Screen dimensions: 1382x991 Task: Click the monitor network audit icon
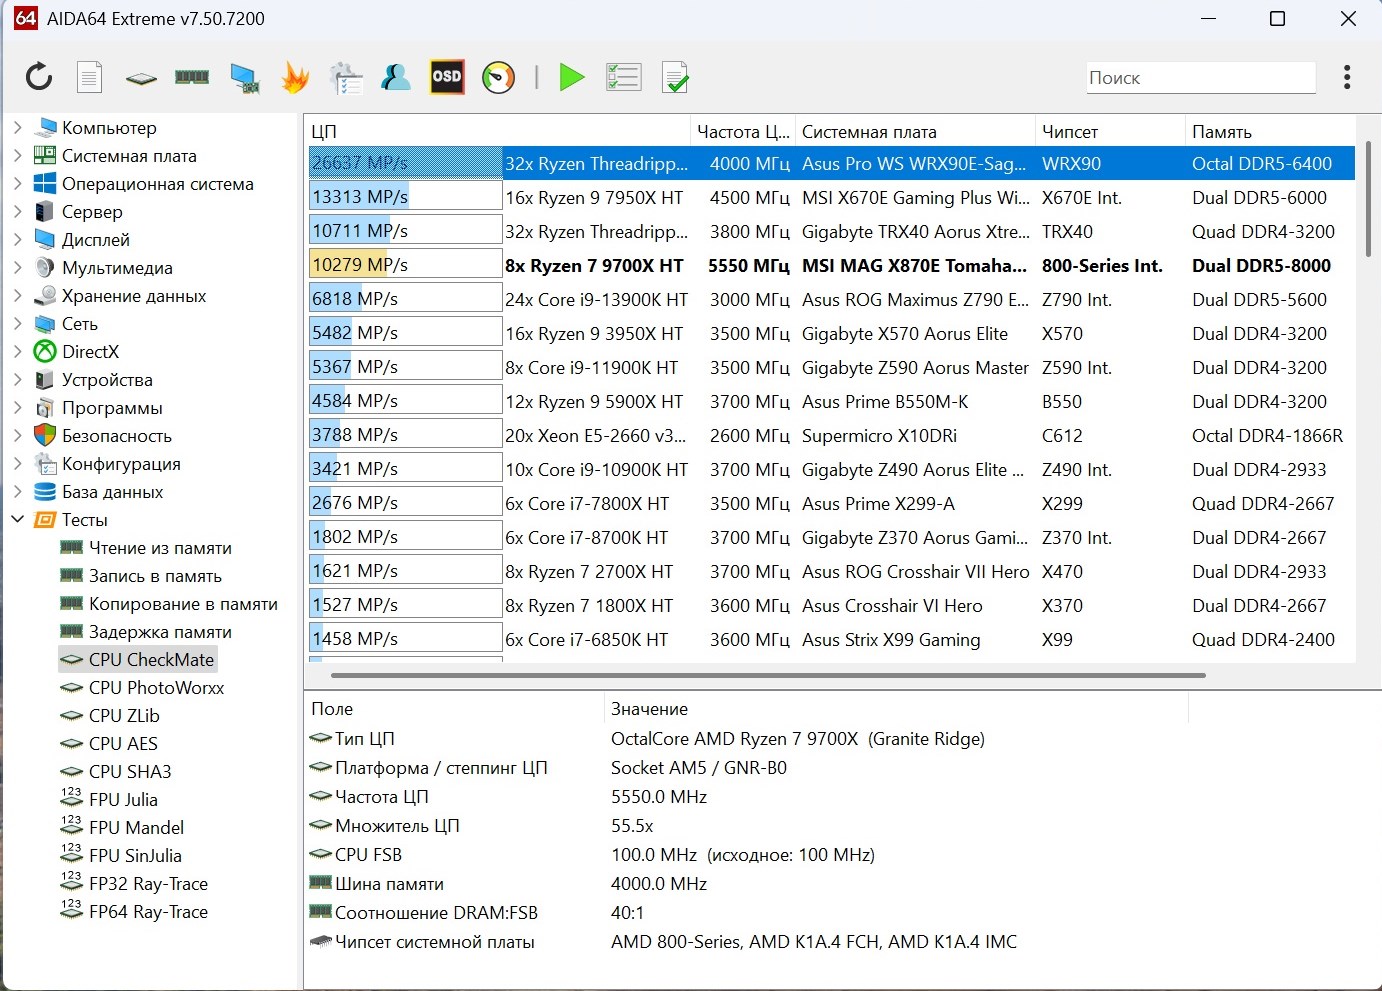pos(244,78)
